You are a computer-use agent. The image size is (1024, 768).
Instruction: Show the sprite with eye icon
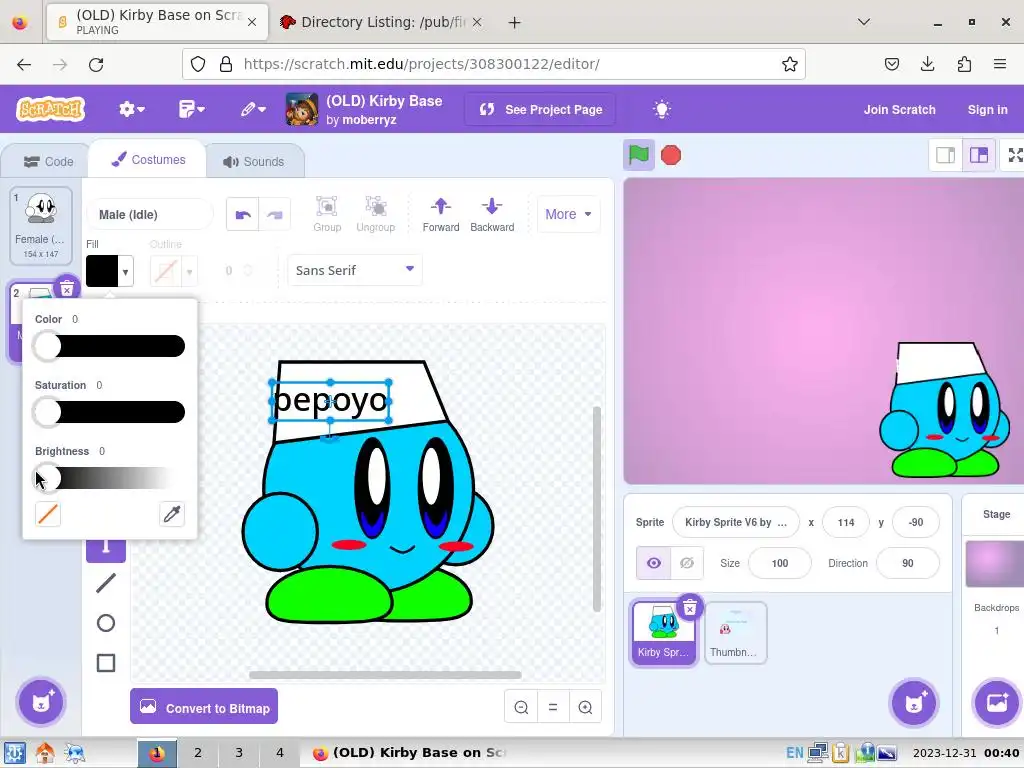tap(654, 563)
